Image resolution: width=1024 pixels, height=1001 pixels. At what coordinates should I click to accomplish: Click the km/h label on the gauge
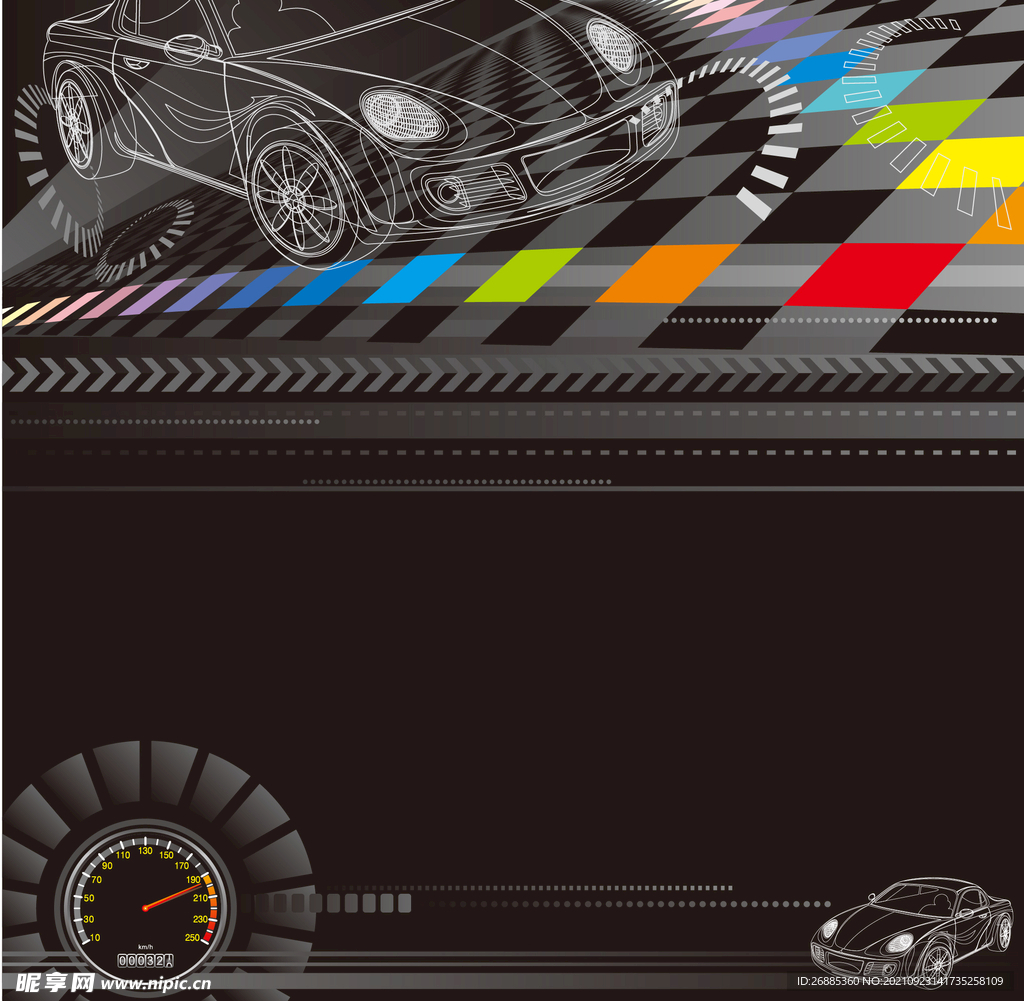[146, 947]
